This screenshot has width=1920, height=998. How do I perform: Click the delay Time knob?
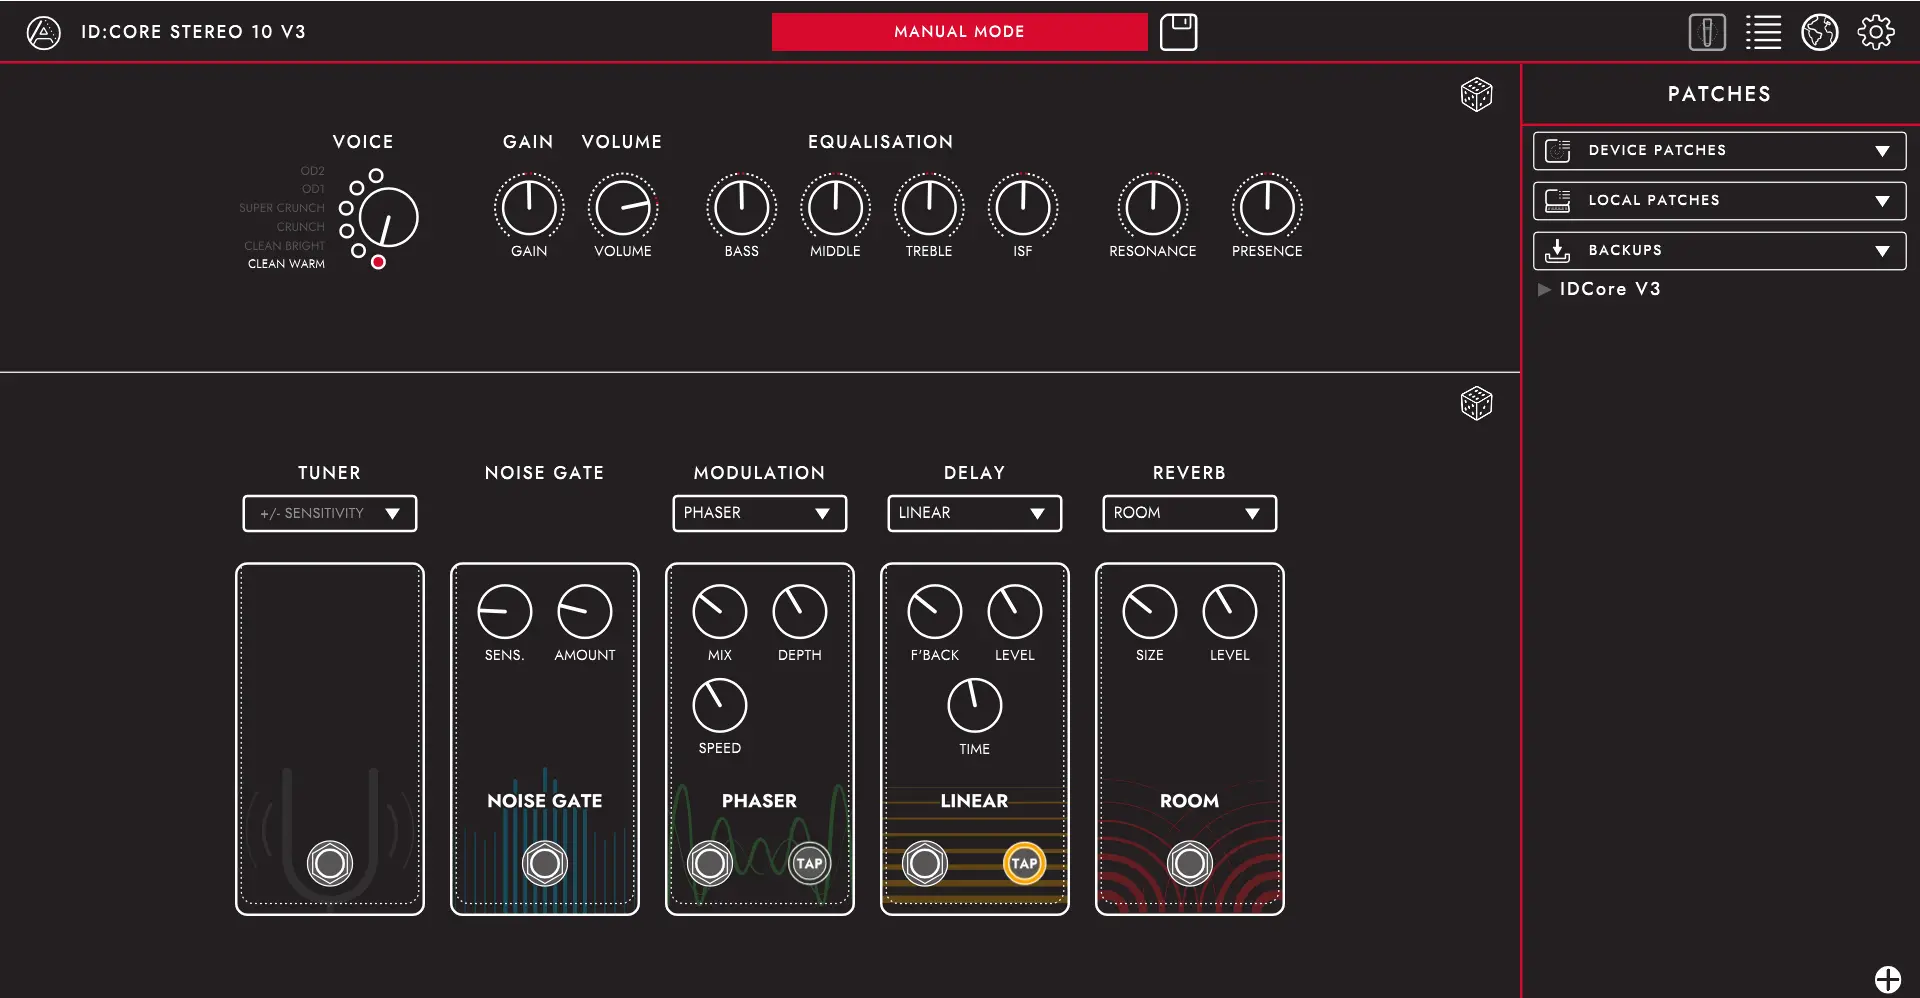coord(975,706)
